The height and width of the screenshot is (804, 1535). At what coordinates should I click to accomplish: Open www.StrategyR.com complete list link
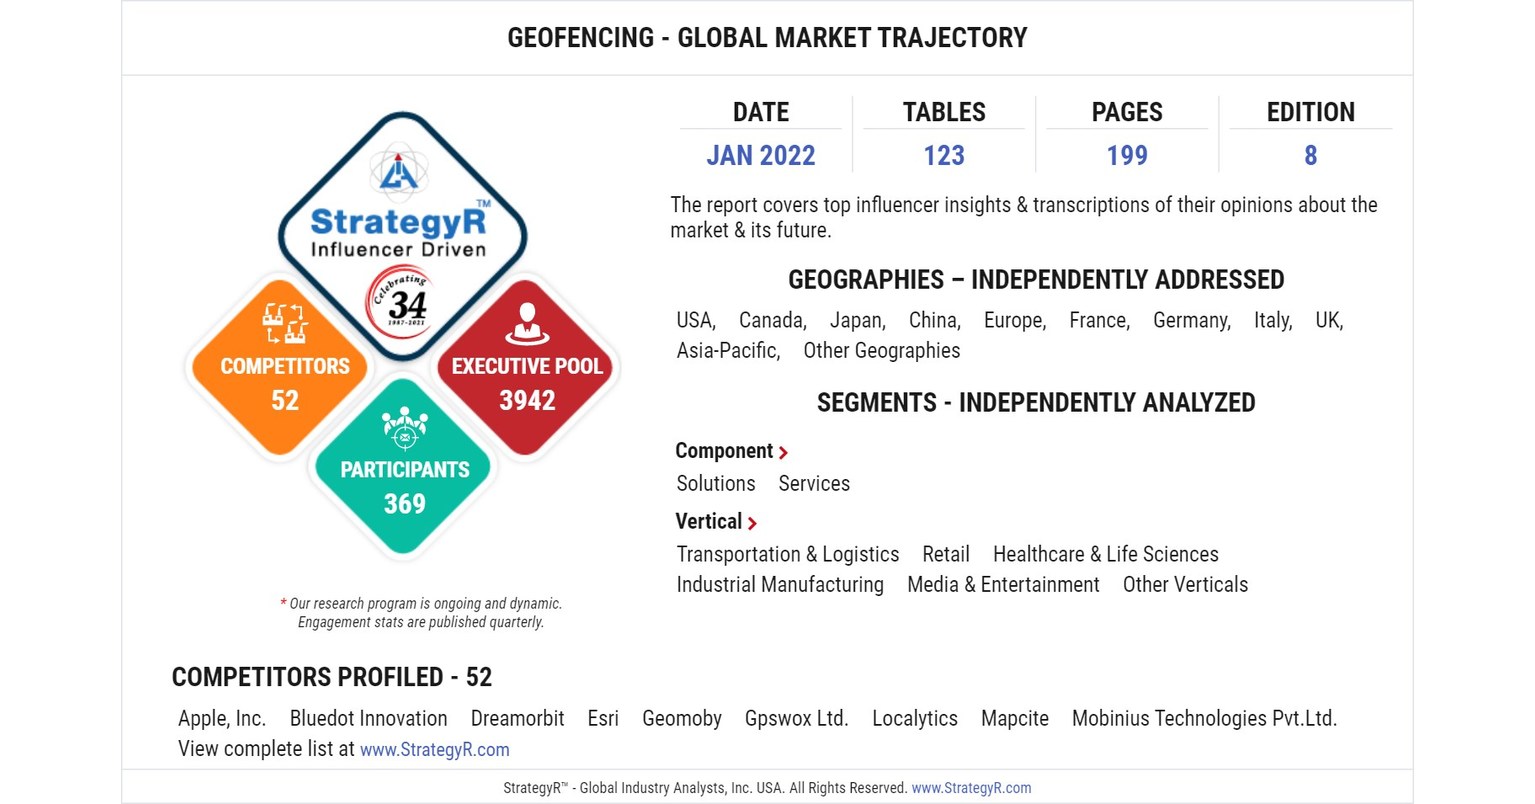pos(435,749)
